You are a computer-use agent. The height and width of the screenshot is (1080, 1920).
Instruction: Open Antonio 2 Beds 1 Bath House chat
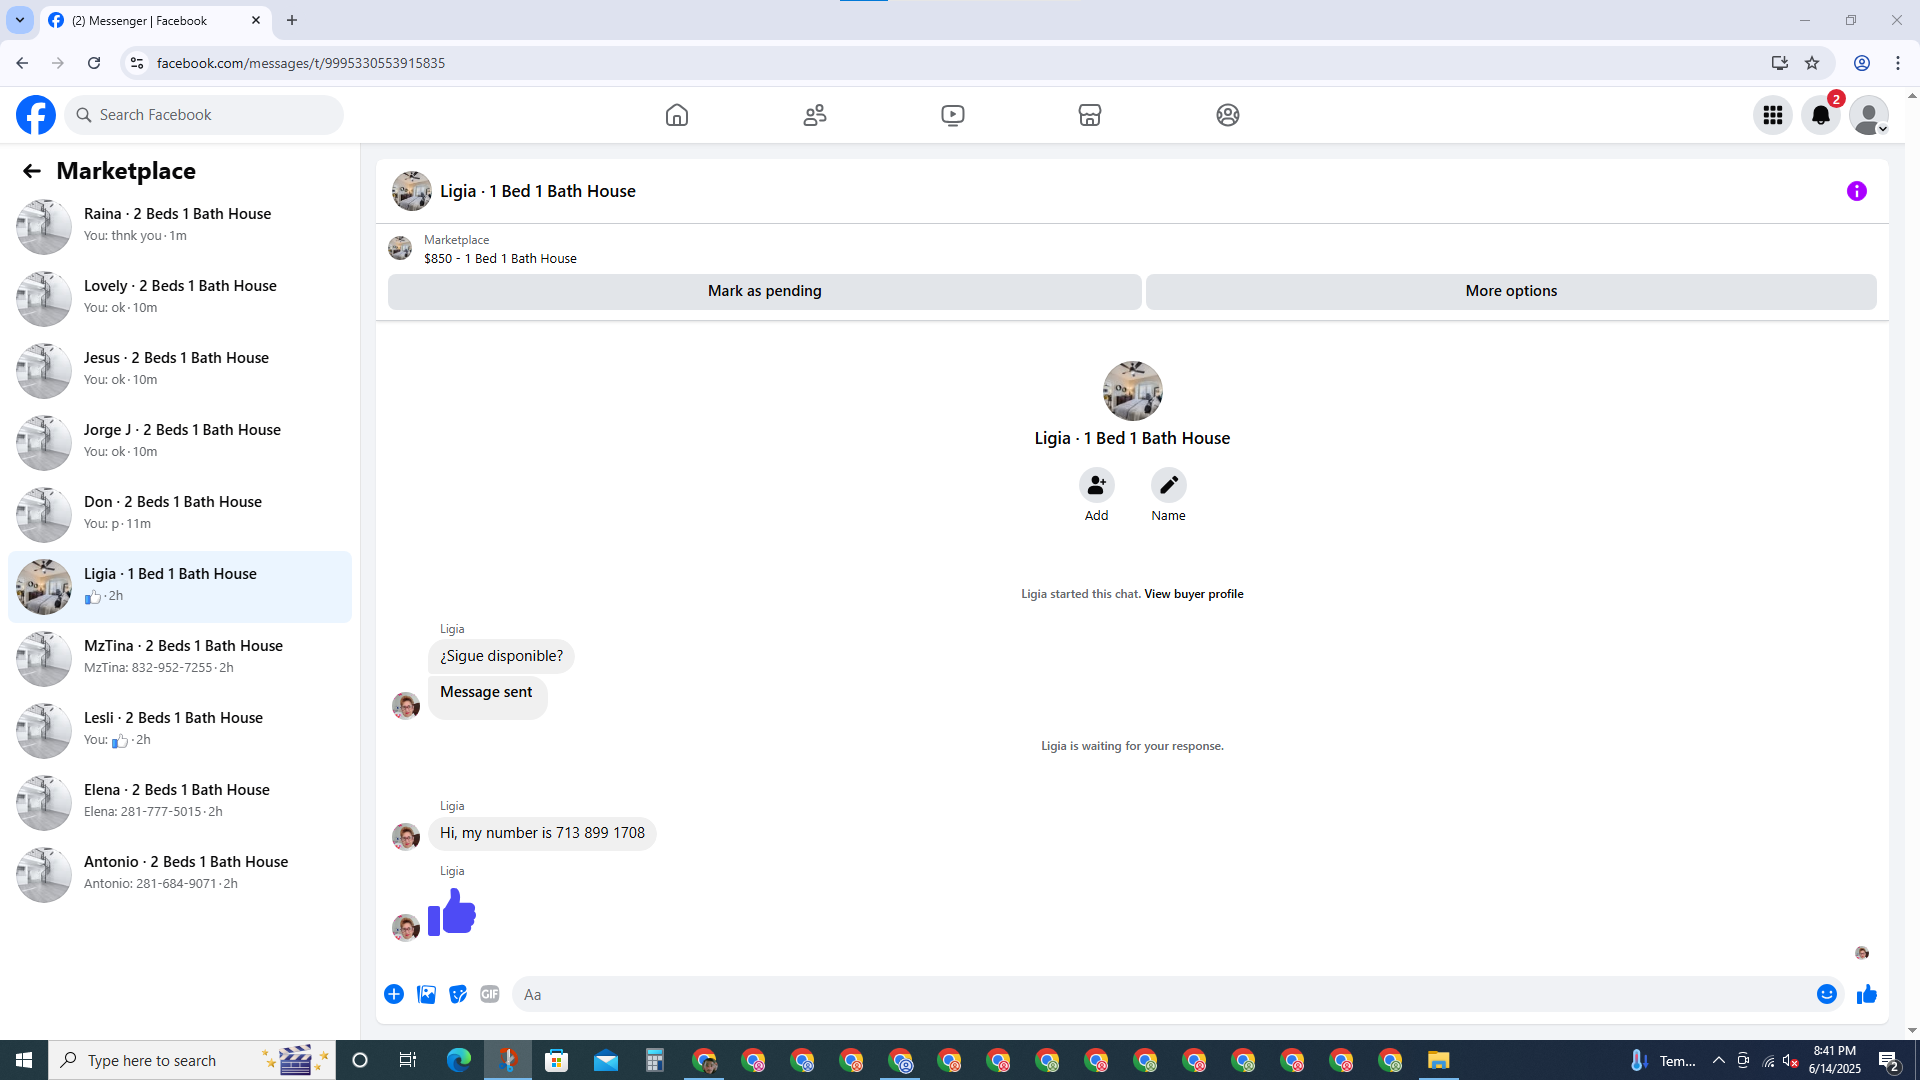180,874
